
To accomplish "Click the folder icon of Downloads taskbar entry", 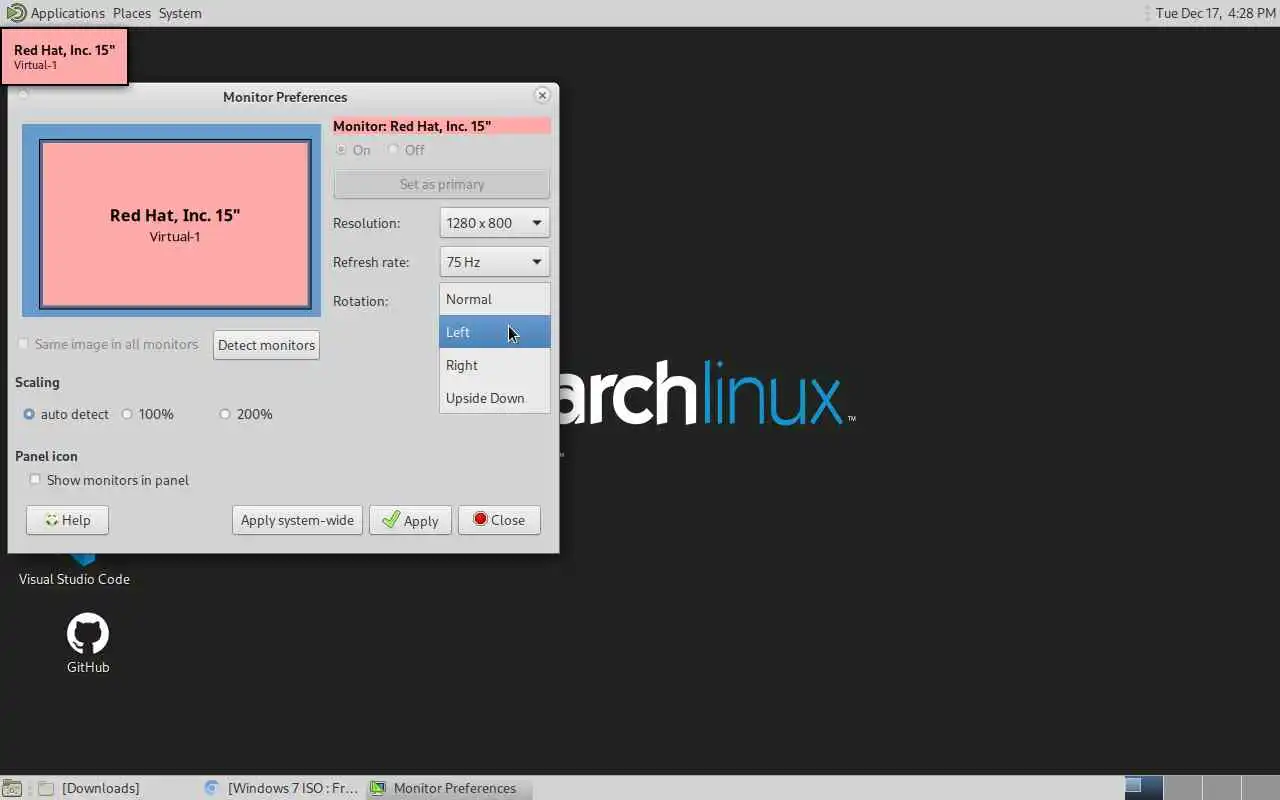I will (x=45, y=788).
